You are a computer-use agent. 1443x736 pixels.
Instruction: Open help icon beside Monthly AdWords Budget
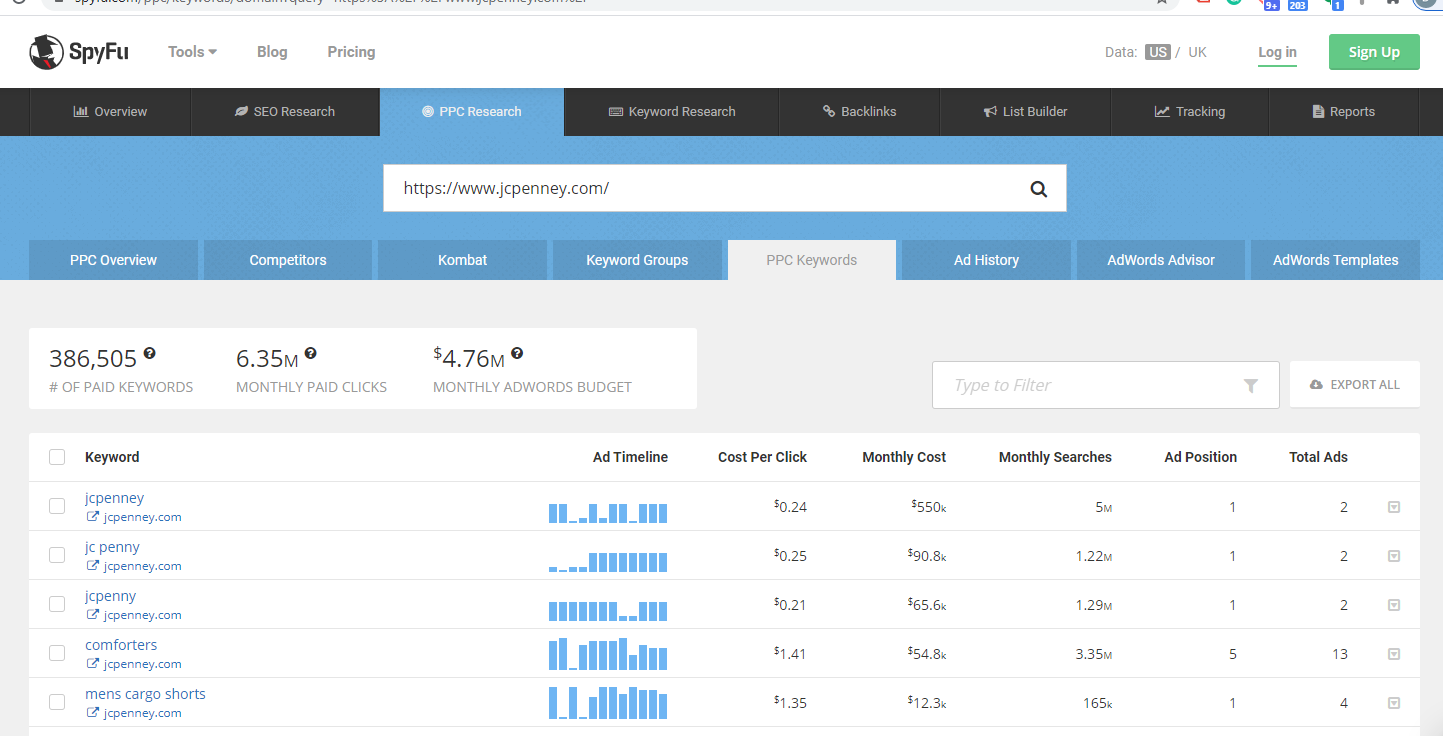(x=517, y=354)
